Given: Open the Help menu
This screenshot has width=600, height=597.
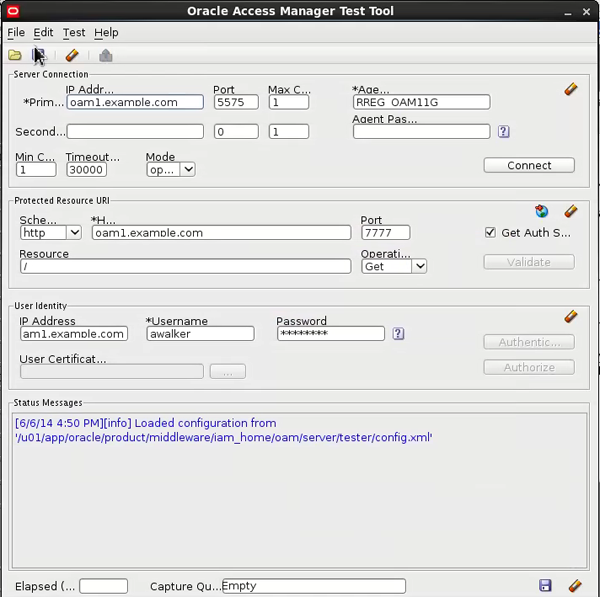Looking at the screenshot, I should click(106, 33).
